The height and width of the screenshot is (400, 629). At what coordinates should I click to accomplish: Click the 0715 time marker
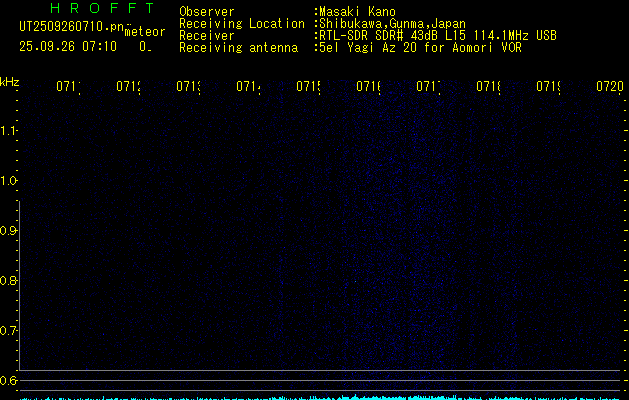click(x=308, y=87)
